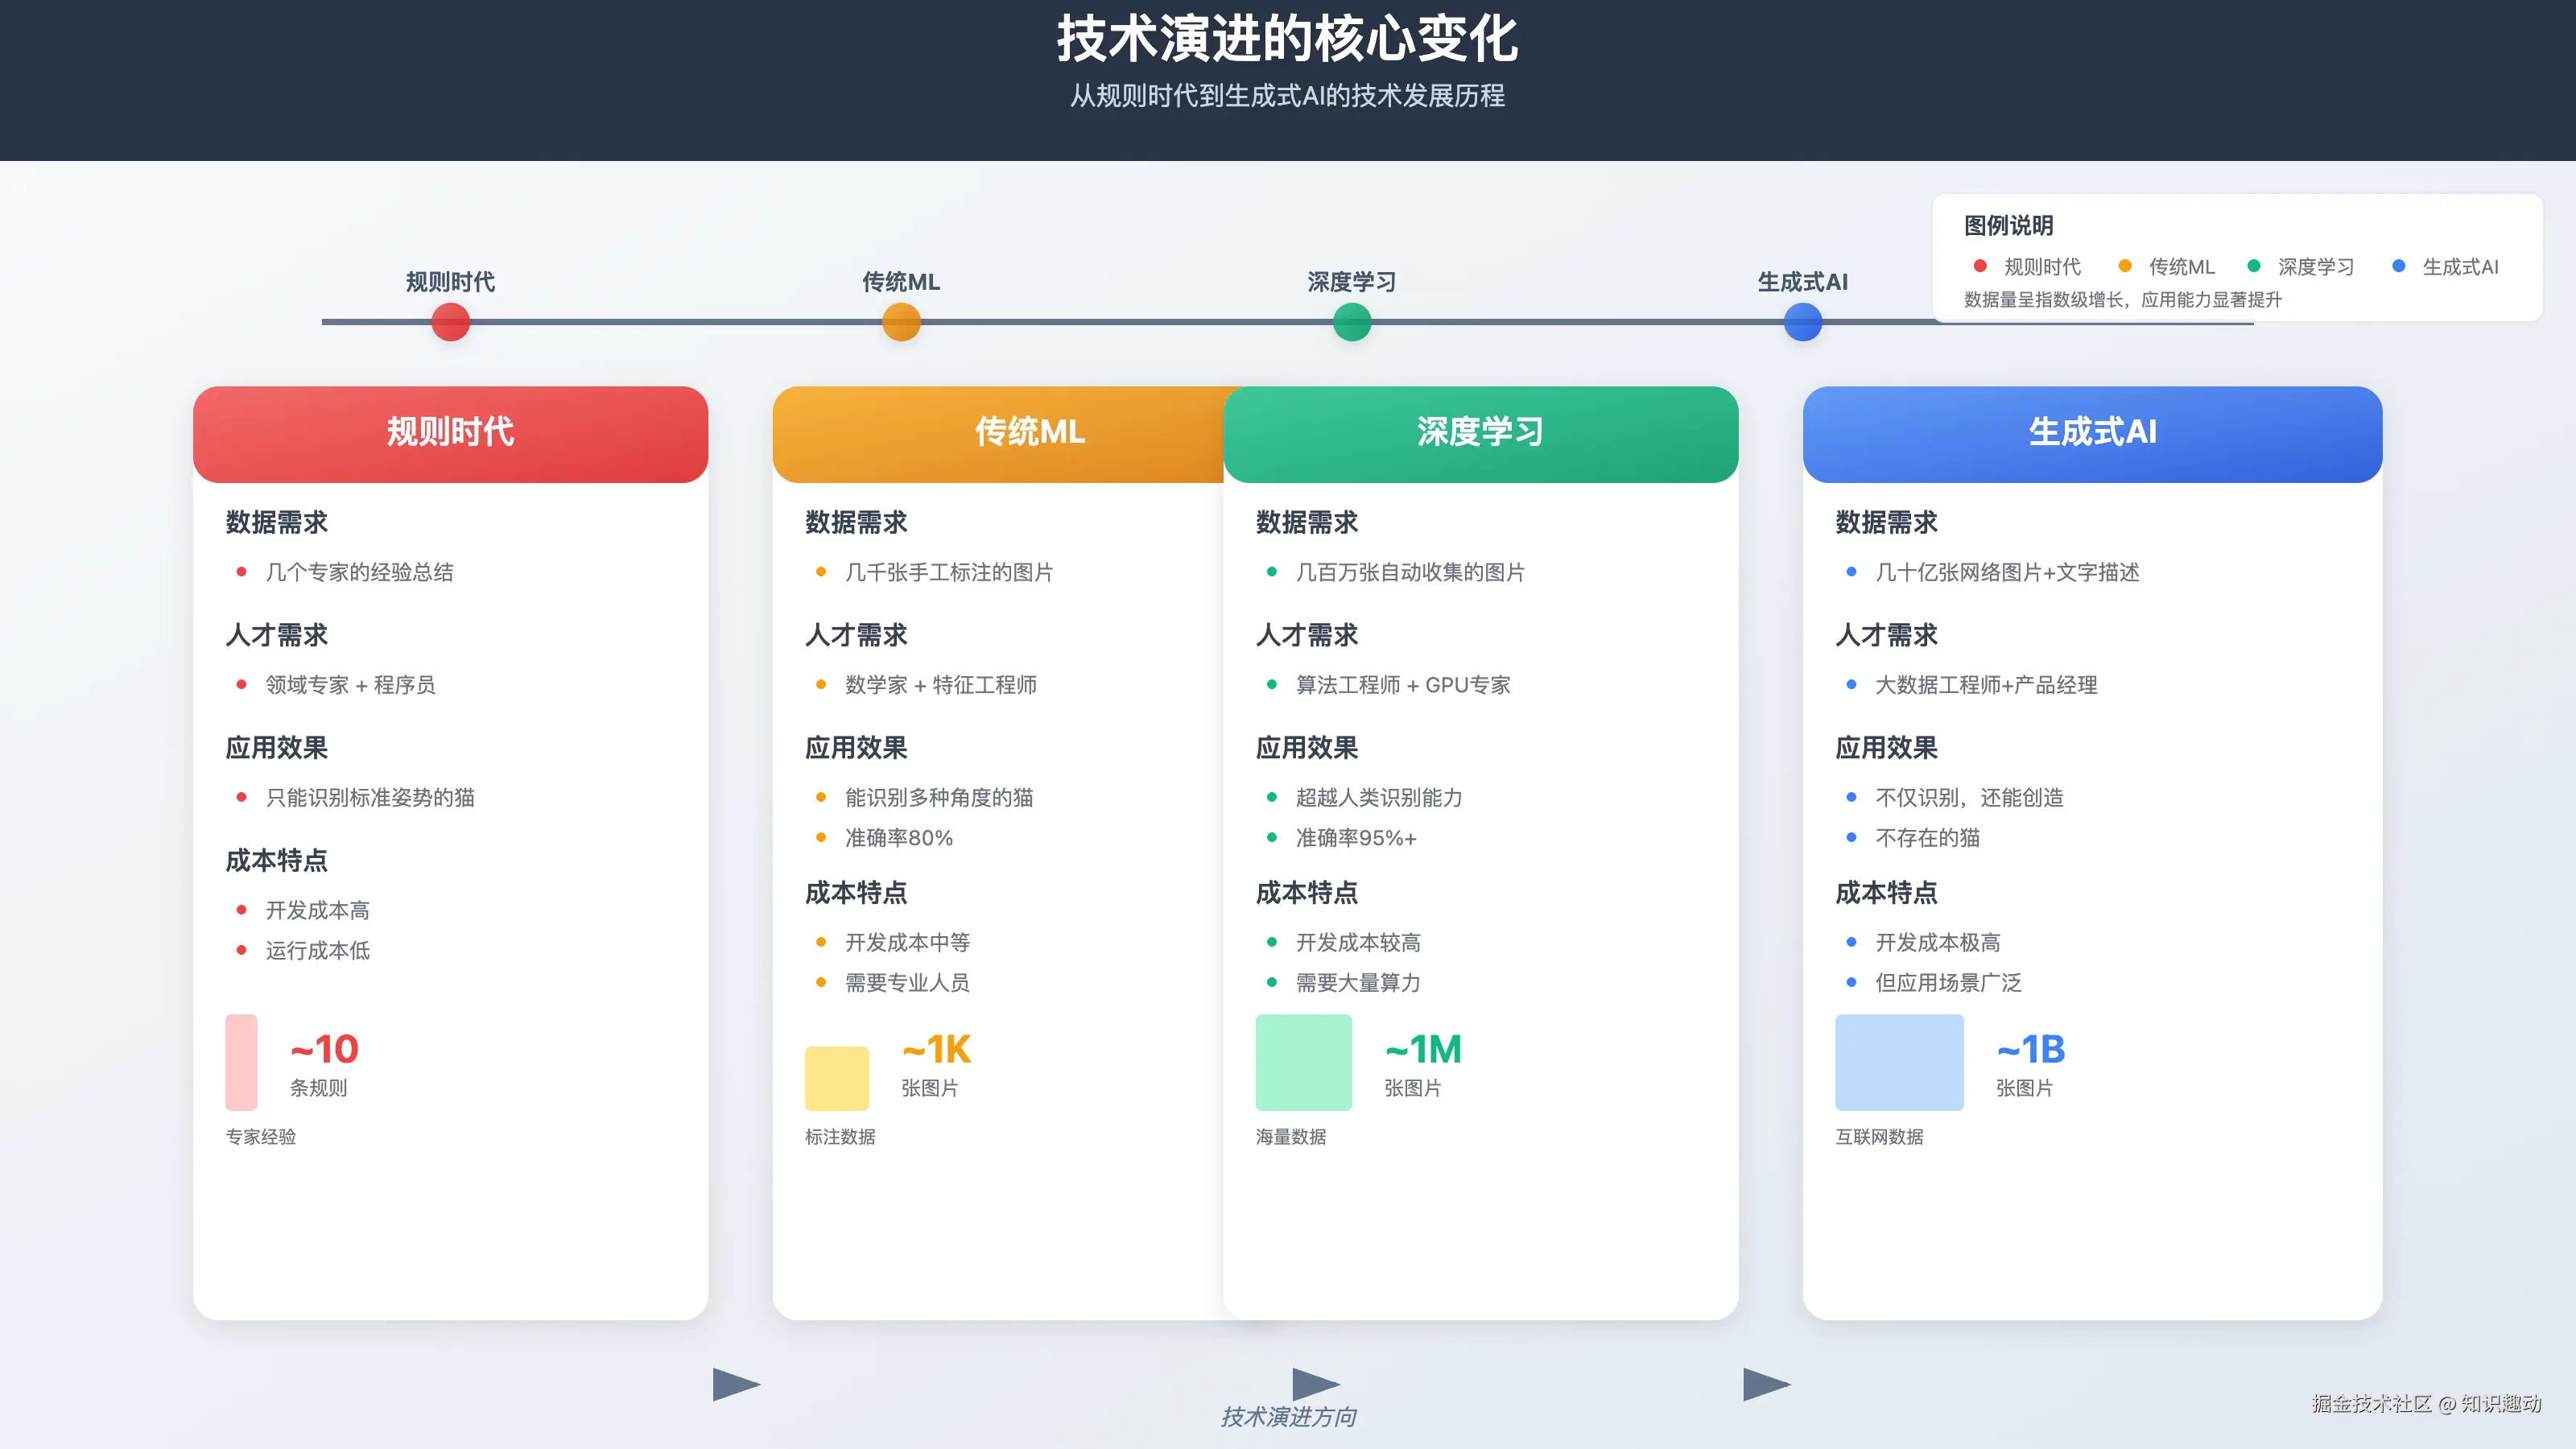Viewport: 2576px width, 1449px height.
Task: Click the yellow ~1K data block
Action: click(837, 1078)
